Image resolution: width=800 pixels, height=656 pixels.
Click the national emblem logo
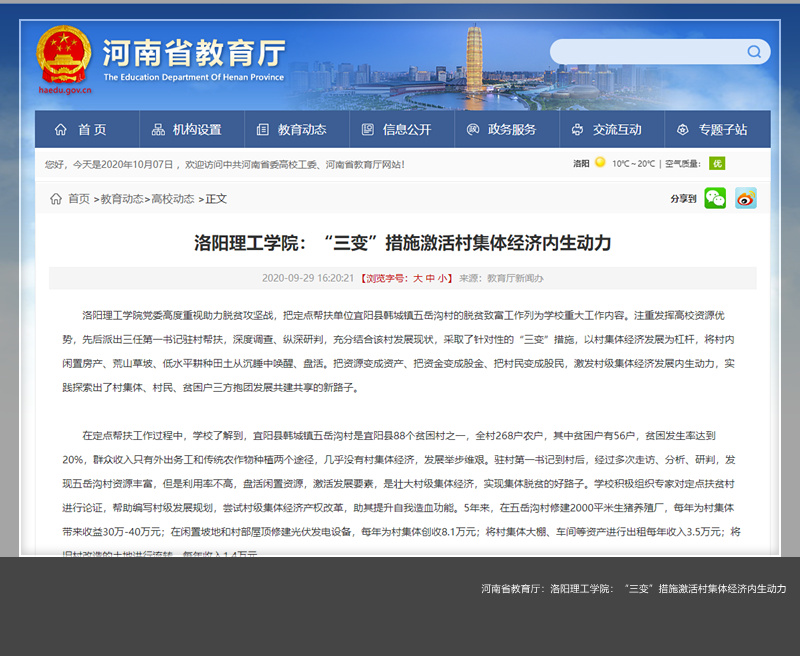[64, 55]
